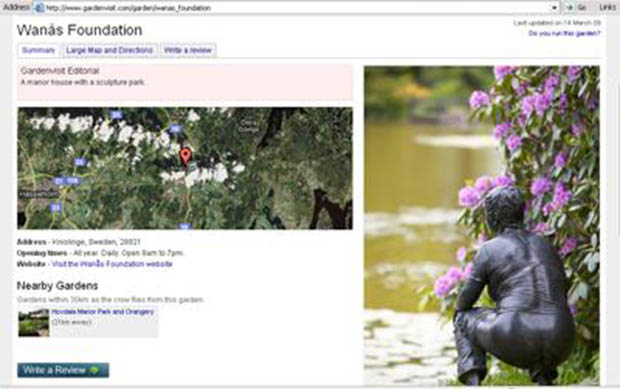Click the satellite map image
The width and height of the screenshot is (620, 389).
(185, 168)
